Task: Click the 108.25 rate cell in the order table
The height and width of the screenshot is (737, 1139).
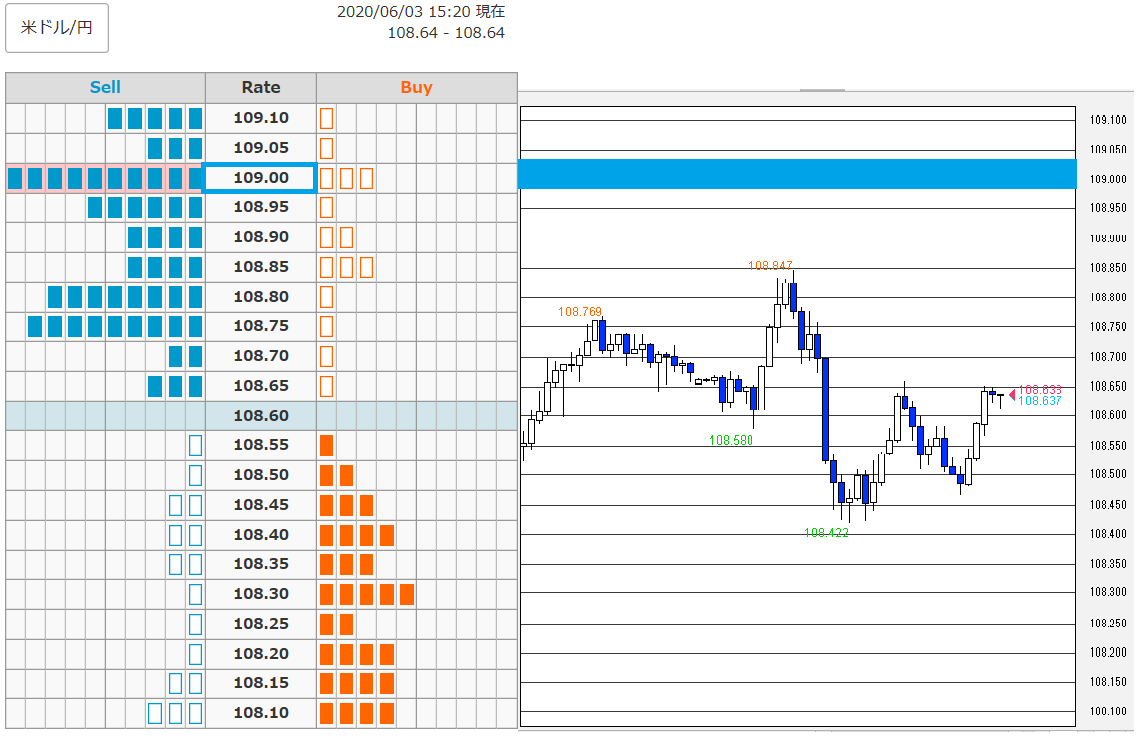Action: click(x=261, y=624)
